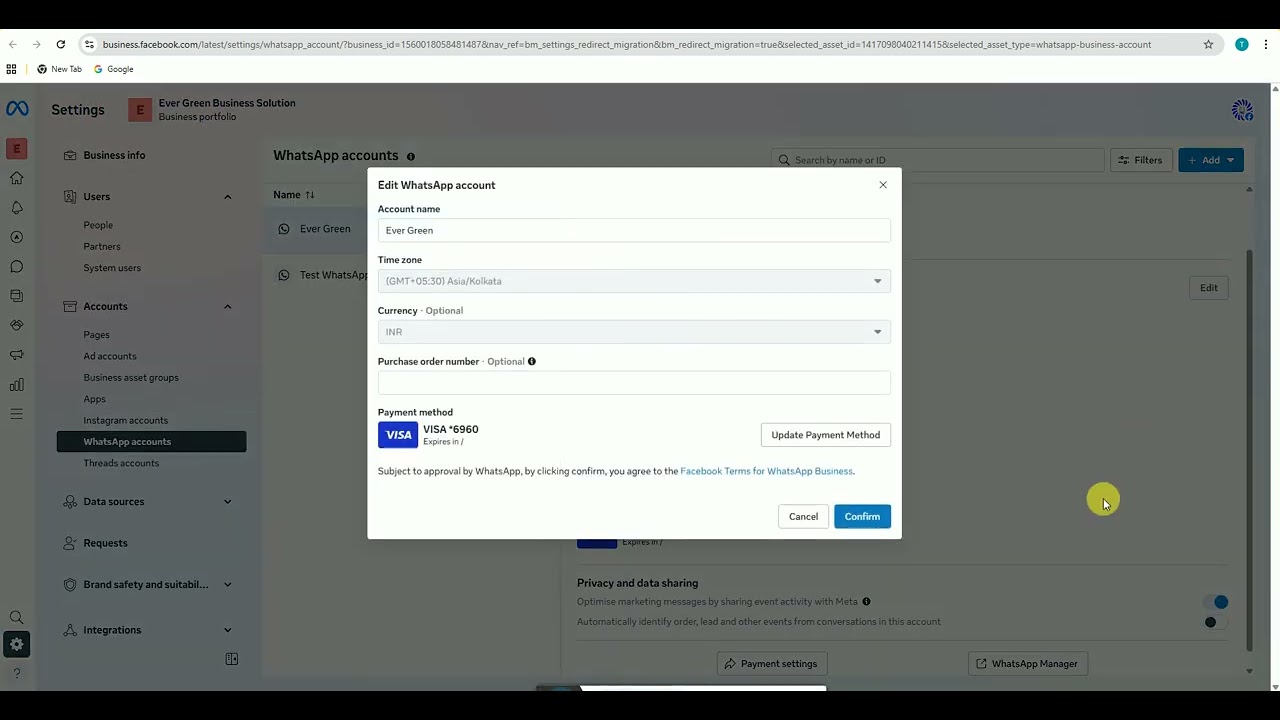Click the Purchase order number info icon

point(532,361)
